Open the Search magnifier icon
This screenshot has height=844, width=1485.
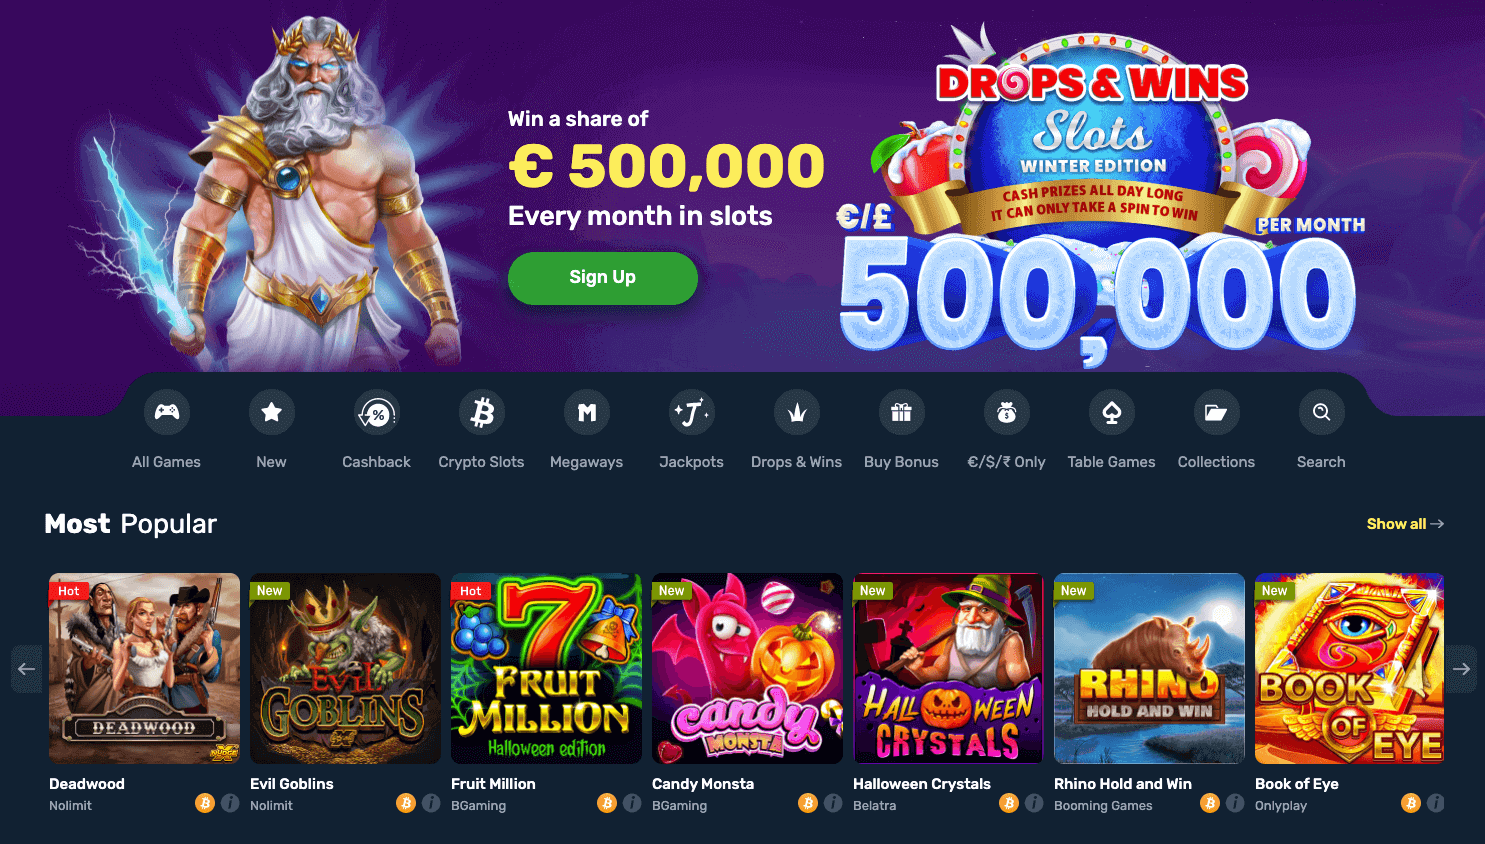1322,412
